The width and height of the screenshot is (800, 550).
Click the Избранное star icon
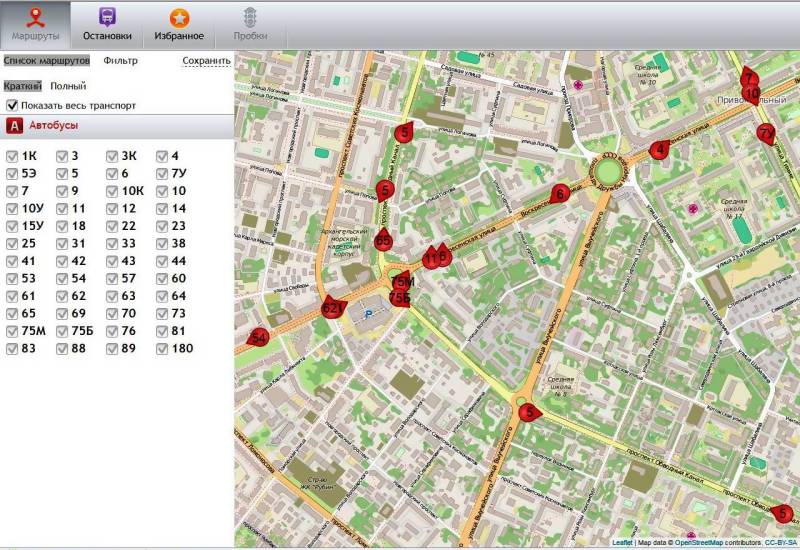point(179,18)
